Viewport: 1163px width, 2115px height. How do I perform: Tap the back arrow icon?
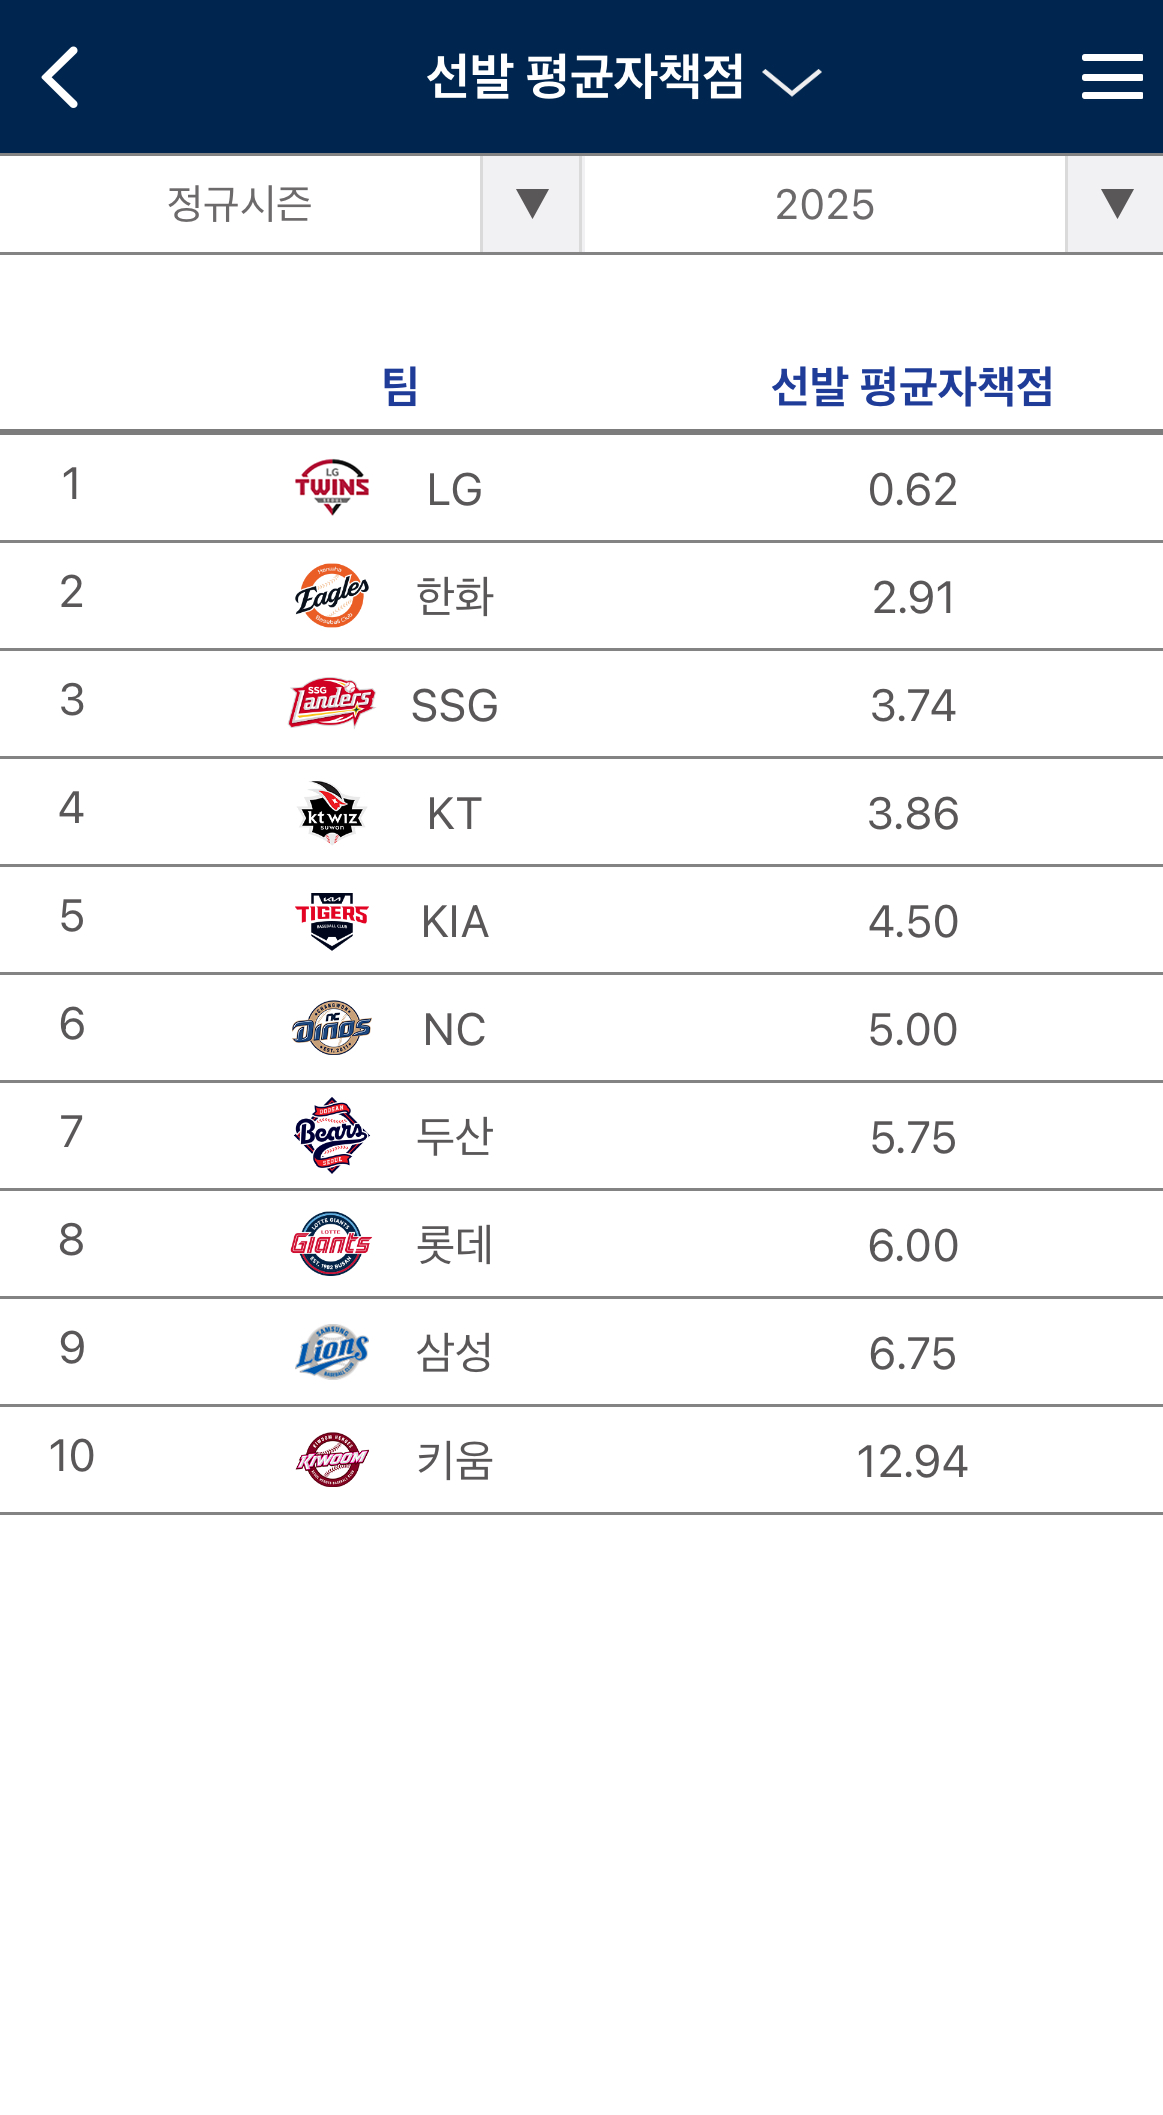click(61, 77)
